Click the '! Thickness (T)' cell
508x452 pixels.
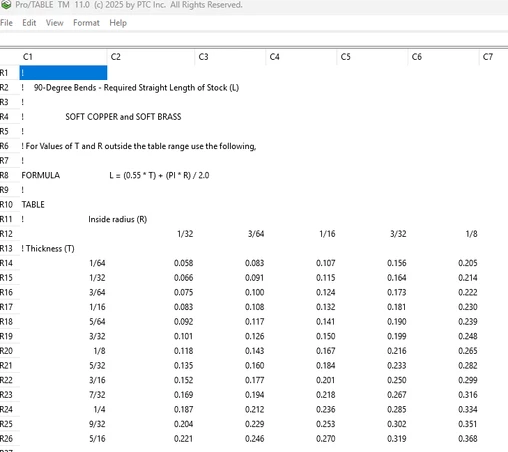[48, 249]
